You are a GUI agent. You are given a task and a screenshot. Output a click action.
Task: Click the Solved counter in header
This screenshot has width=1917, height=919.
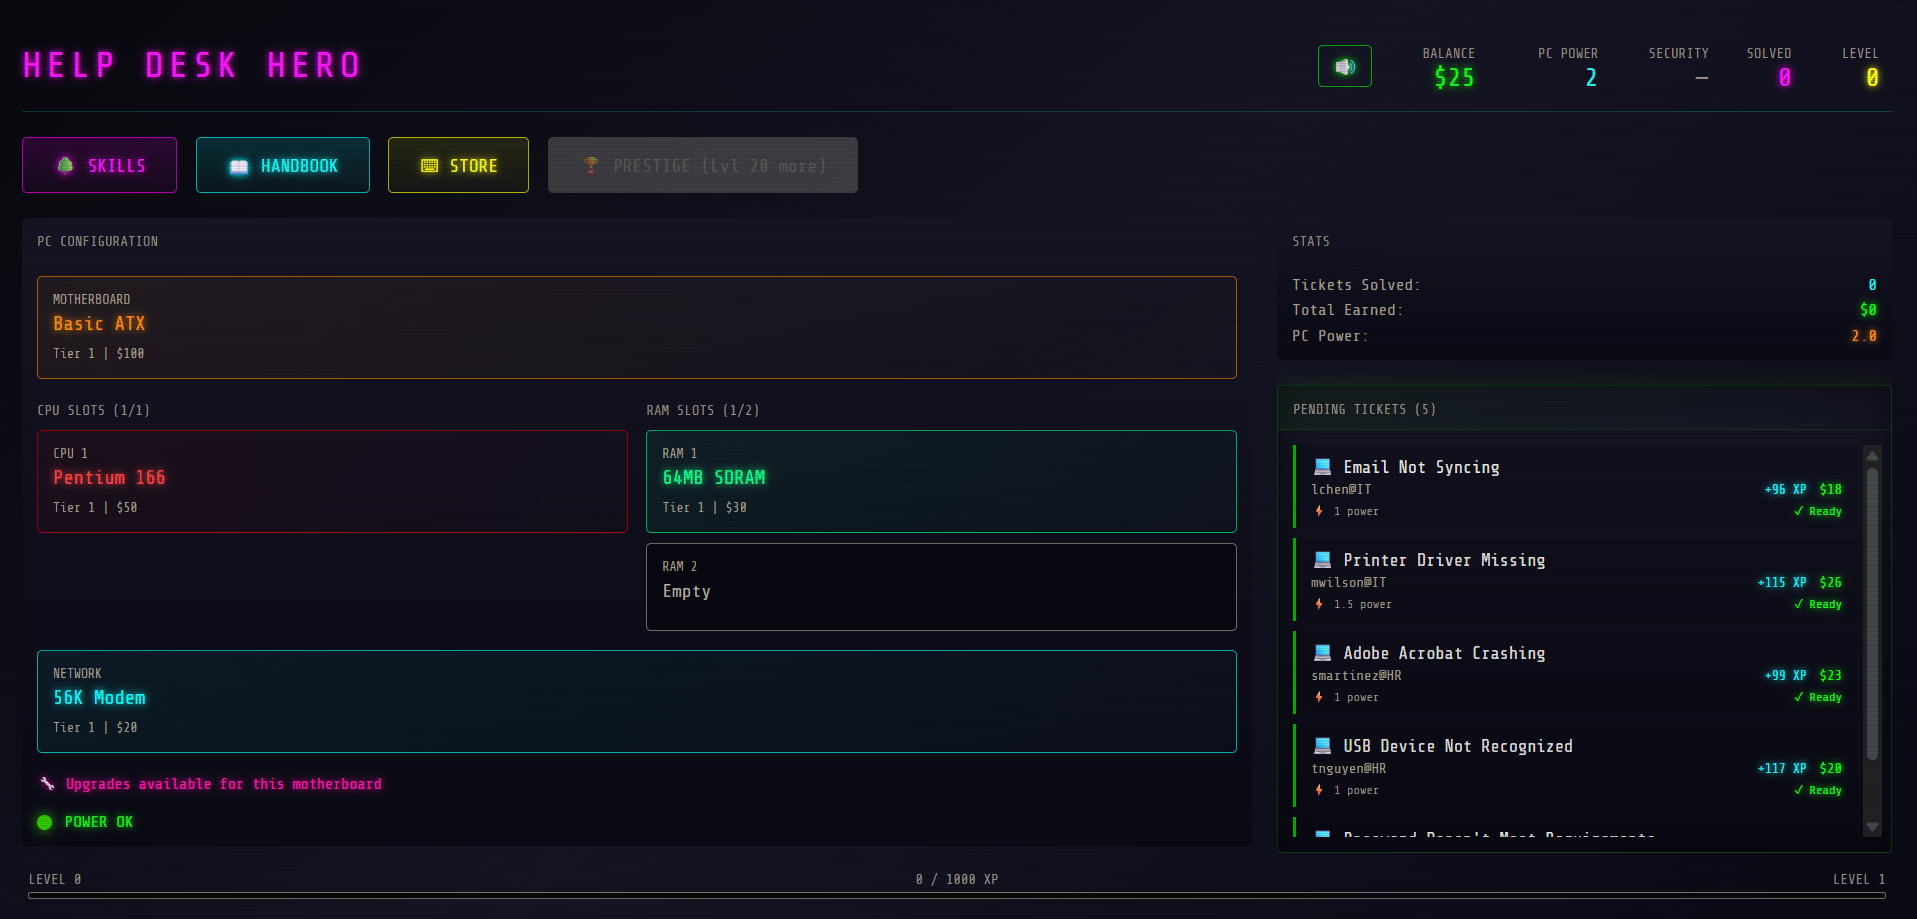pyautogui.click(x=1784, y=78)
